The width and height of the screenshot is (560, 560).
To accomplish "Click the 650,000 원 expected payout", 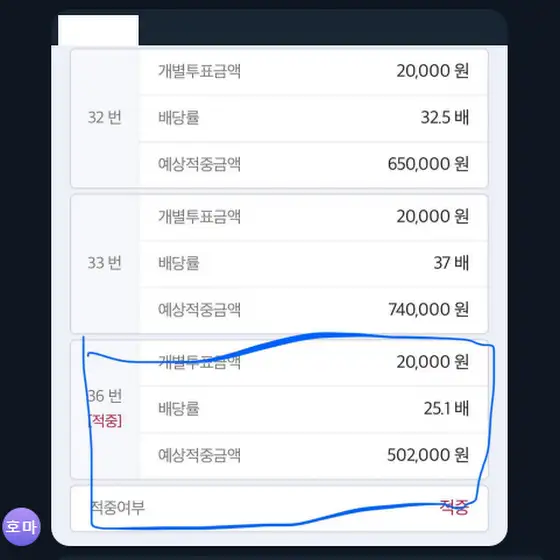I will 428,164.
